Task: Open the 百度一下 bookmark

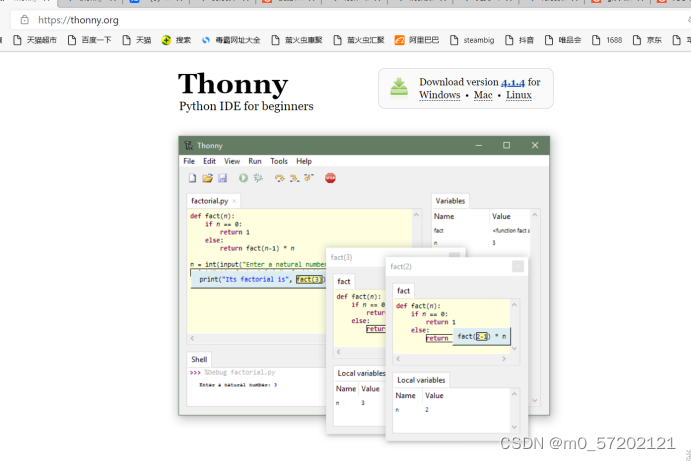Action: (89, 40)
